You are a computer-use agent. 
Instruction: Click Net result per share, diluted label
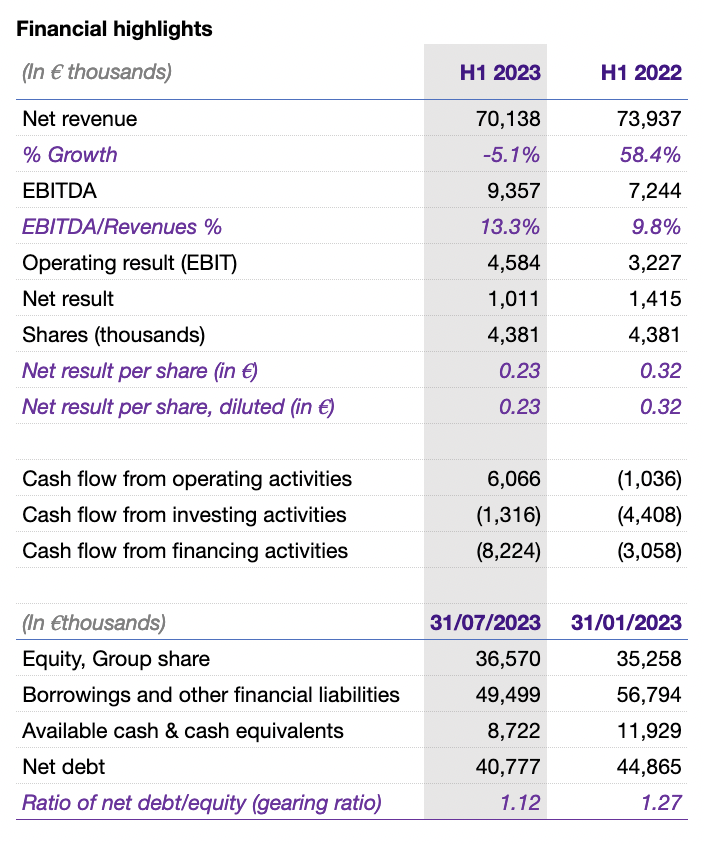click(178, 407)
